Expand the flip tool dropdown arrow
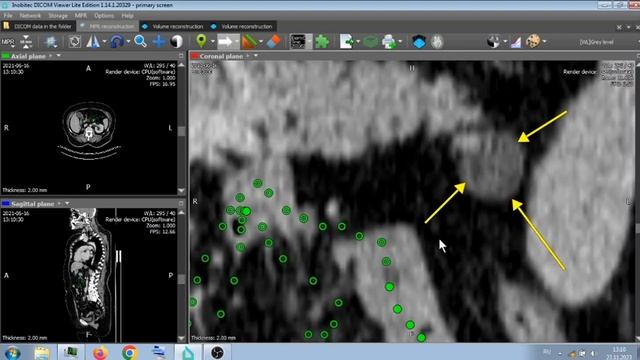The width and height of the screenshot is (640, 360). click(104, 42)
